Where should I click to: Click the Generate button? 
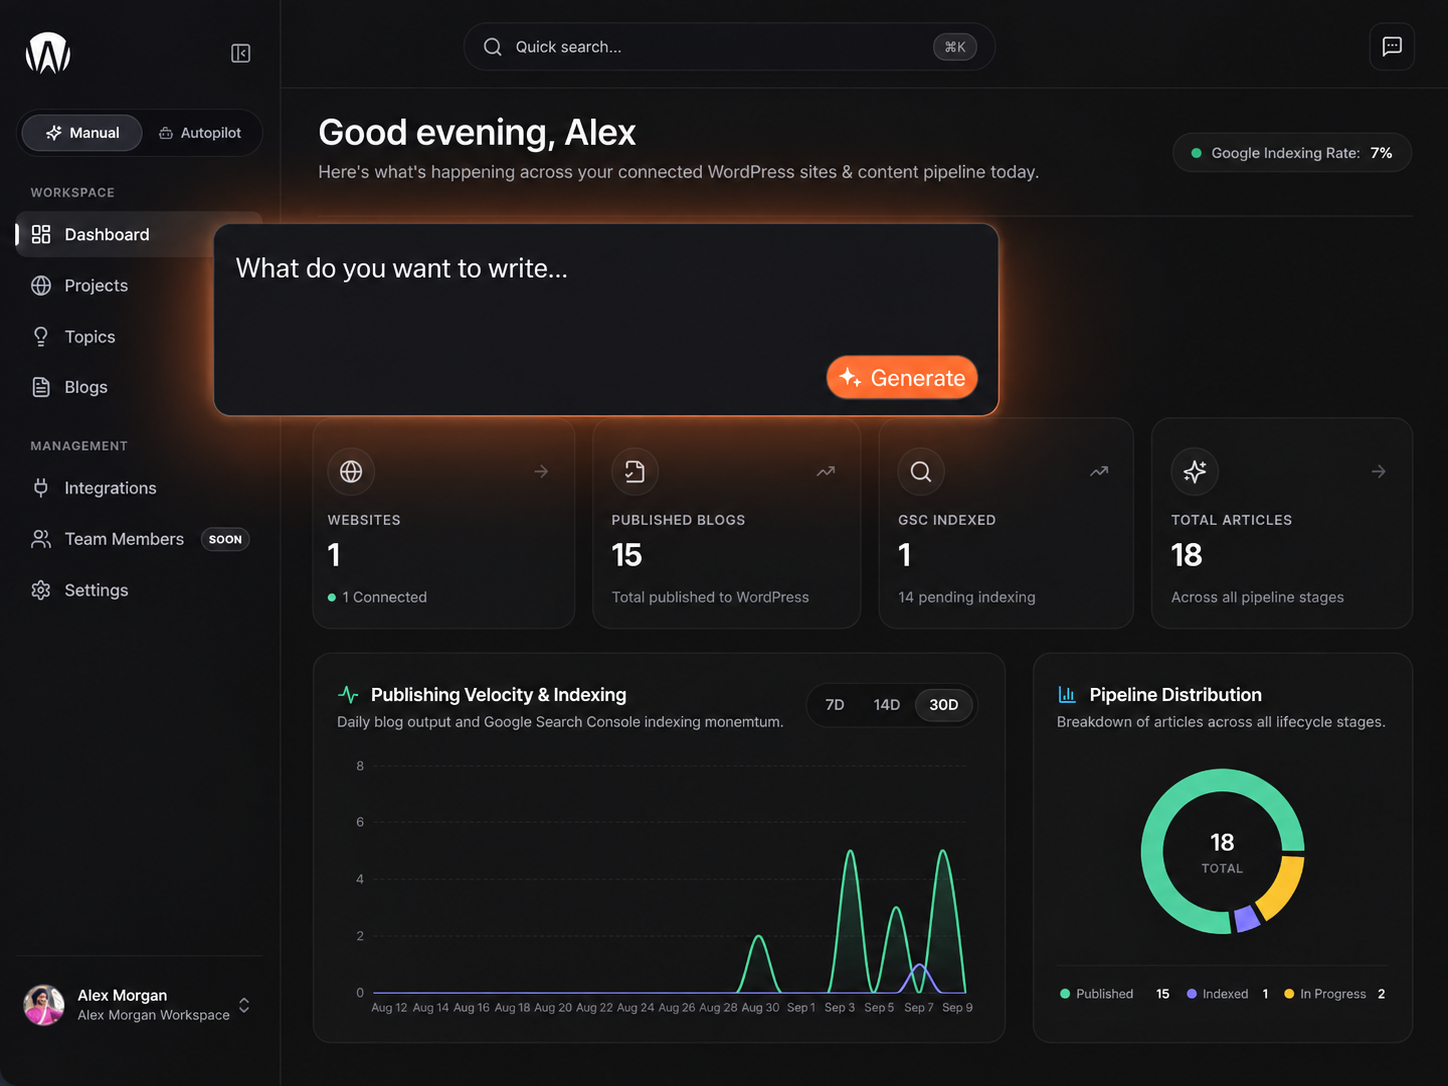(x=902, y=377)
